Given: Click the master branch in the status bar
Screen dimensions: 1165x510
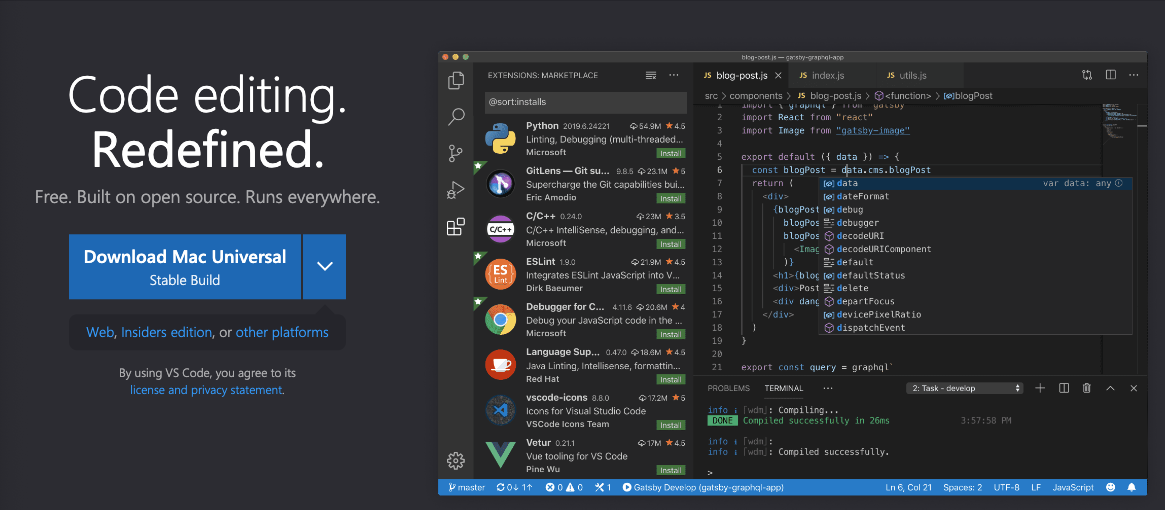Looking at the screenshot, I should pos(467,488).
